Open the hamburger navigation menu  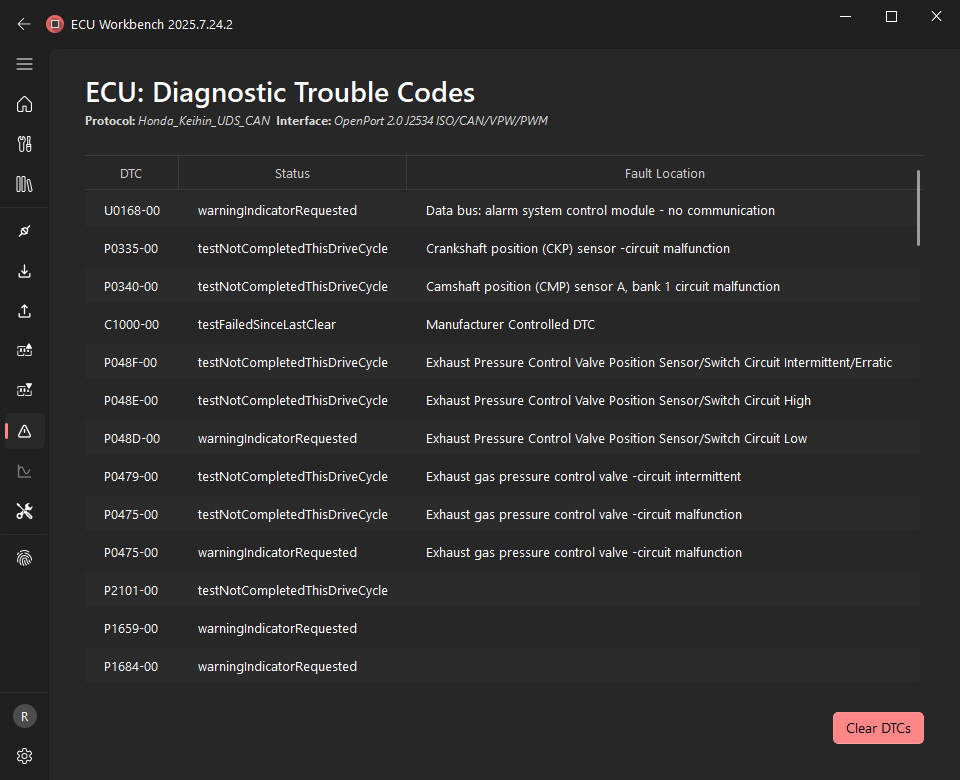click(25, 64)
